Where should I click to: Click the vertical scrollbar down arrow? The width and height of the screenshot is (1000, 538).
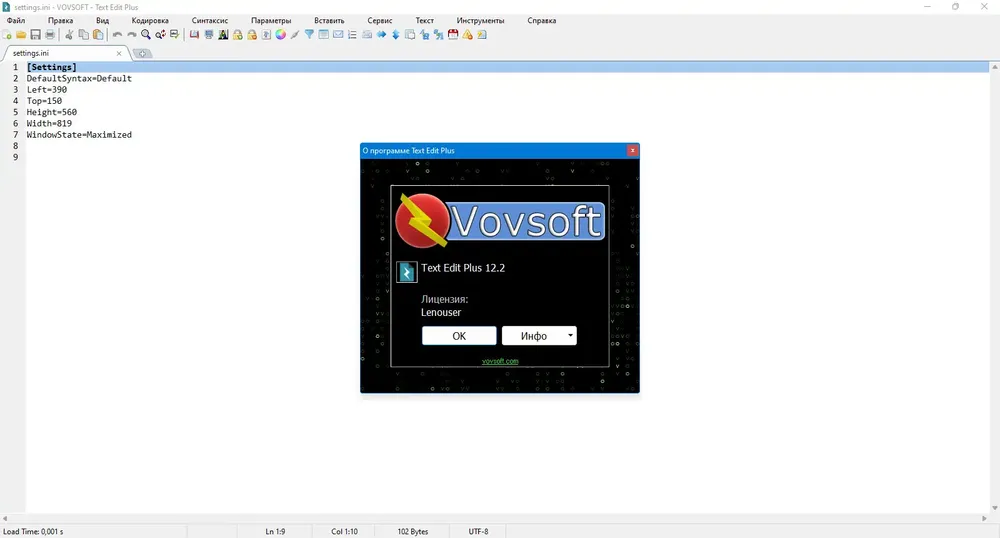(994, 508)
